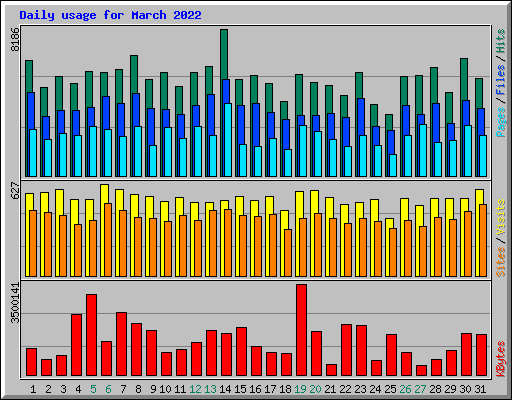This screenshot has width=512, height=400.
Task: Click day 26 label on the axis
Action: [x=405, y=389]
